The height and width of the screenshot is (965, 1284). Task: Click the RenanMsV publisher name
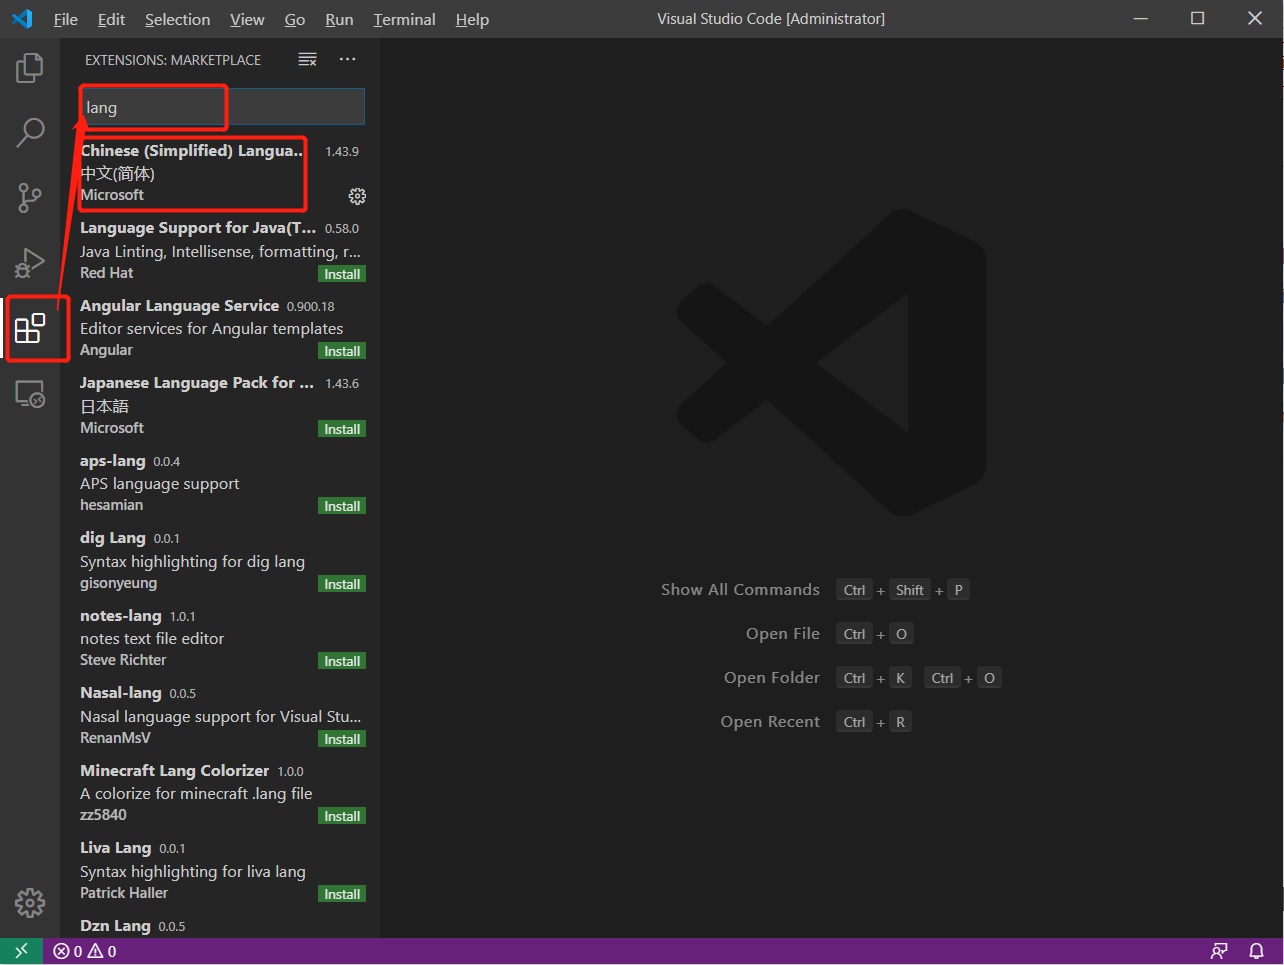coord(116,738)
